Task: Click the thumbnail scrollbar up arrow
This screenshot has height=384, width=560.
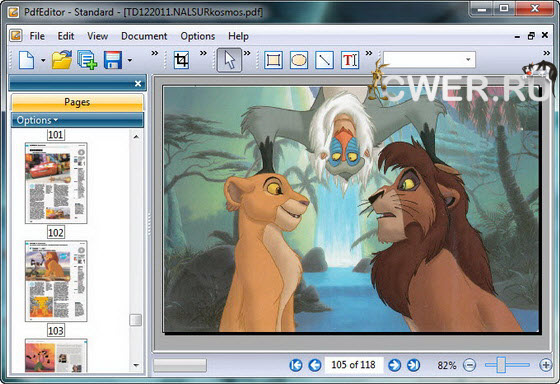Action: 136,137
